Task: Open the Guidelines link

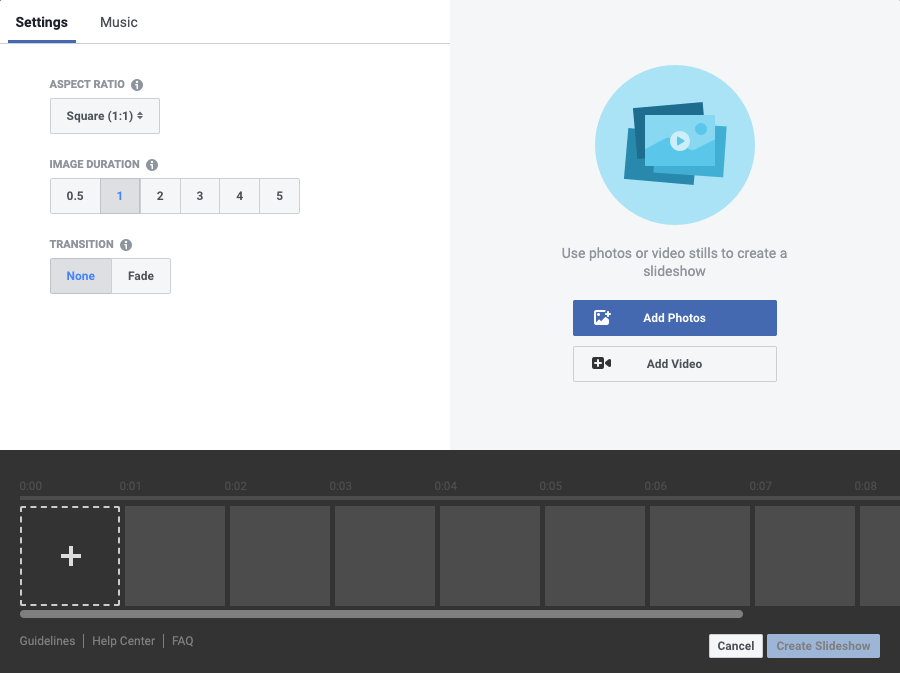Action: [x=47, y=641]
